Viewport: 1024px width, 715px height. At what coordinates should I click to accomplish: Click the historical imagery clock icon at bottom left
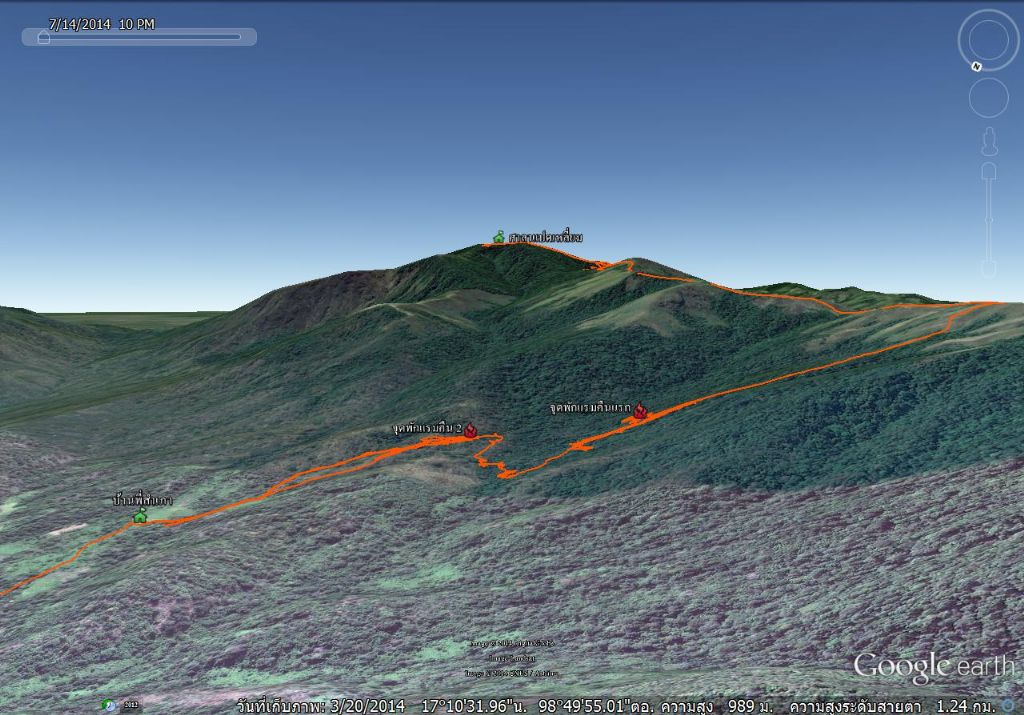109,705
